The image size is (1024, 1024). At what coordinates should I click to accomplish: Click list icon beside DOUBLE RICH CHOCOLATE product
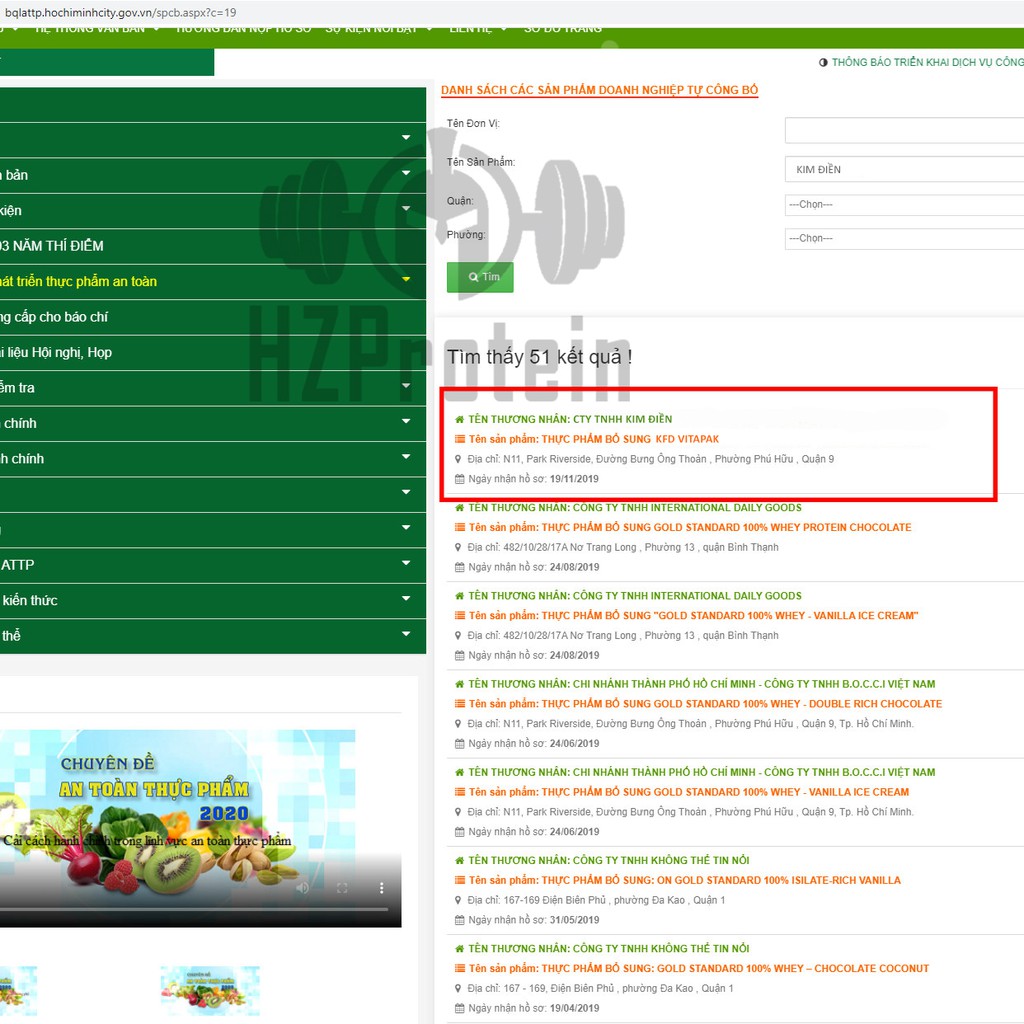(x=460, y=703)
